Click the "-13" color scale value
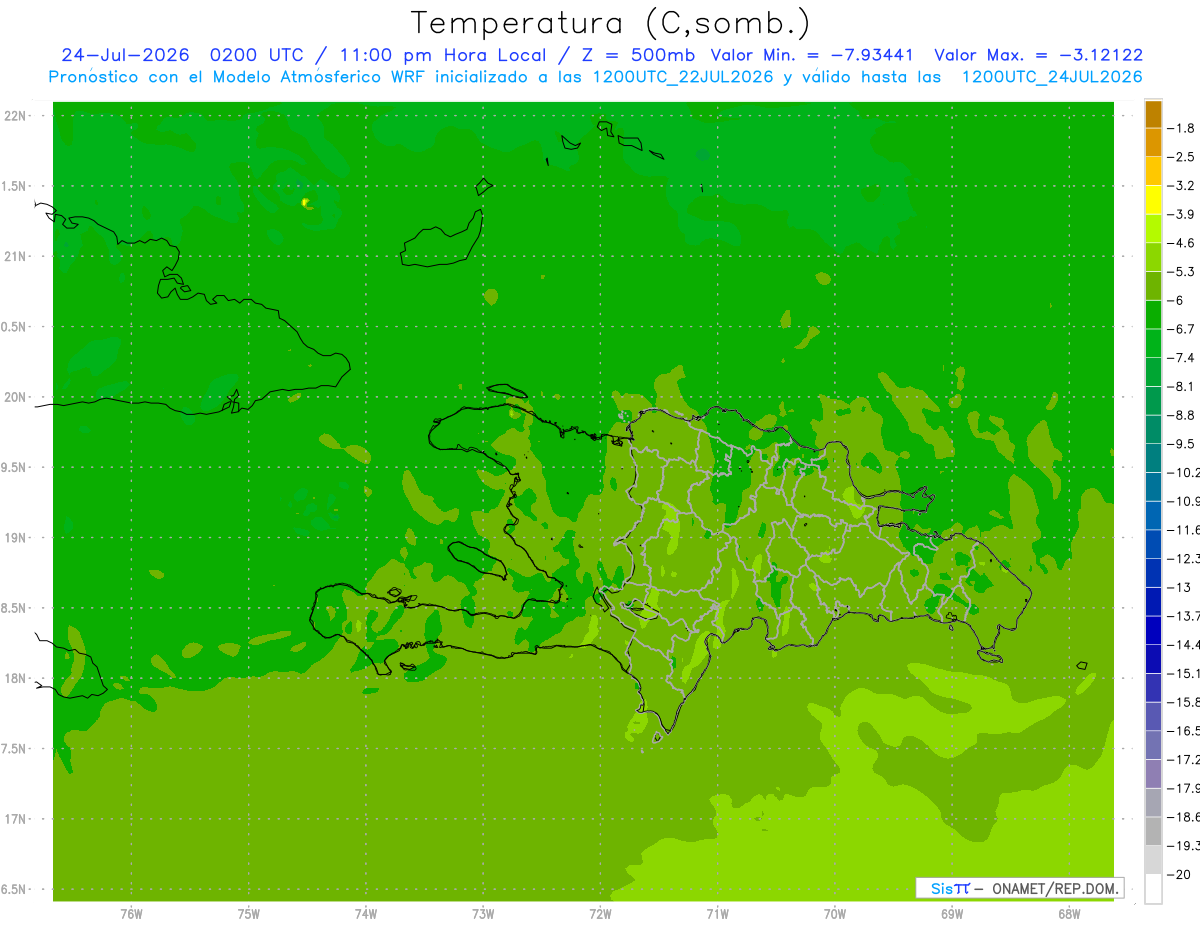Screen dimensions: 1200x927 [1178, 587]
